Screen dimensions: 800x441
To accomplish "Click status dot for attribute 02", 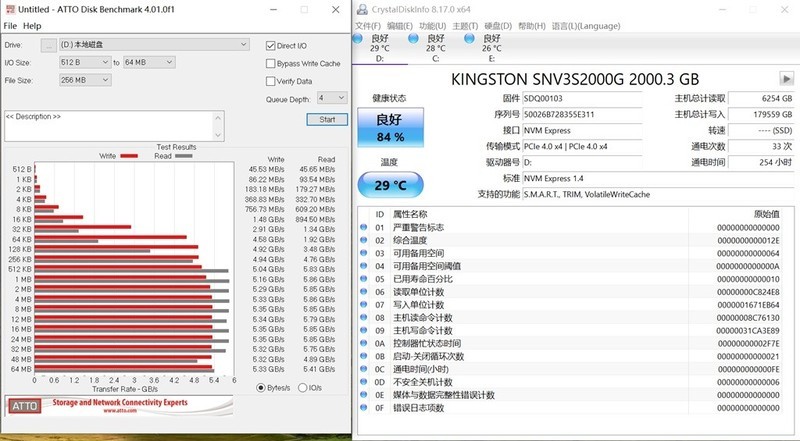I will coord(363,240).
